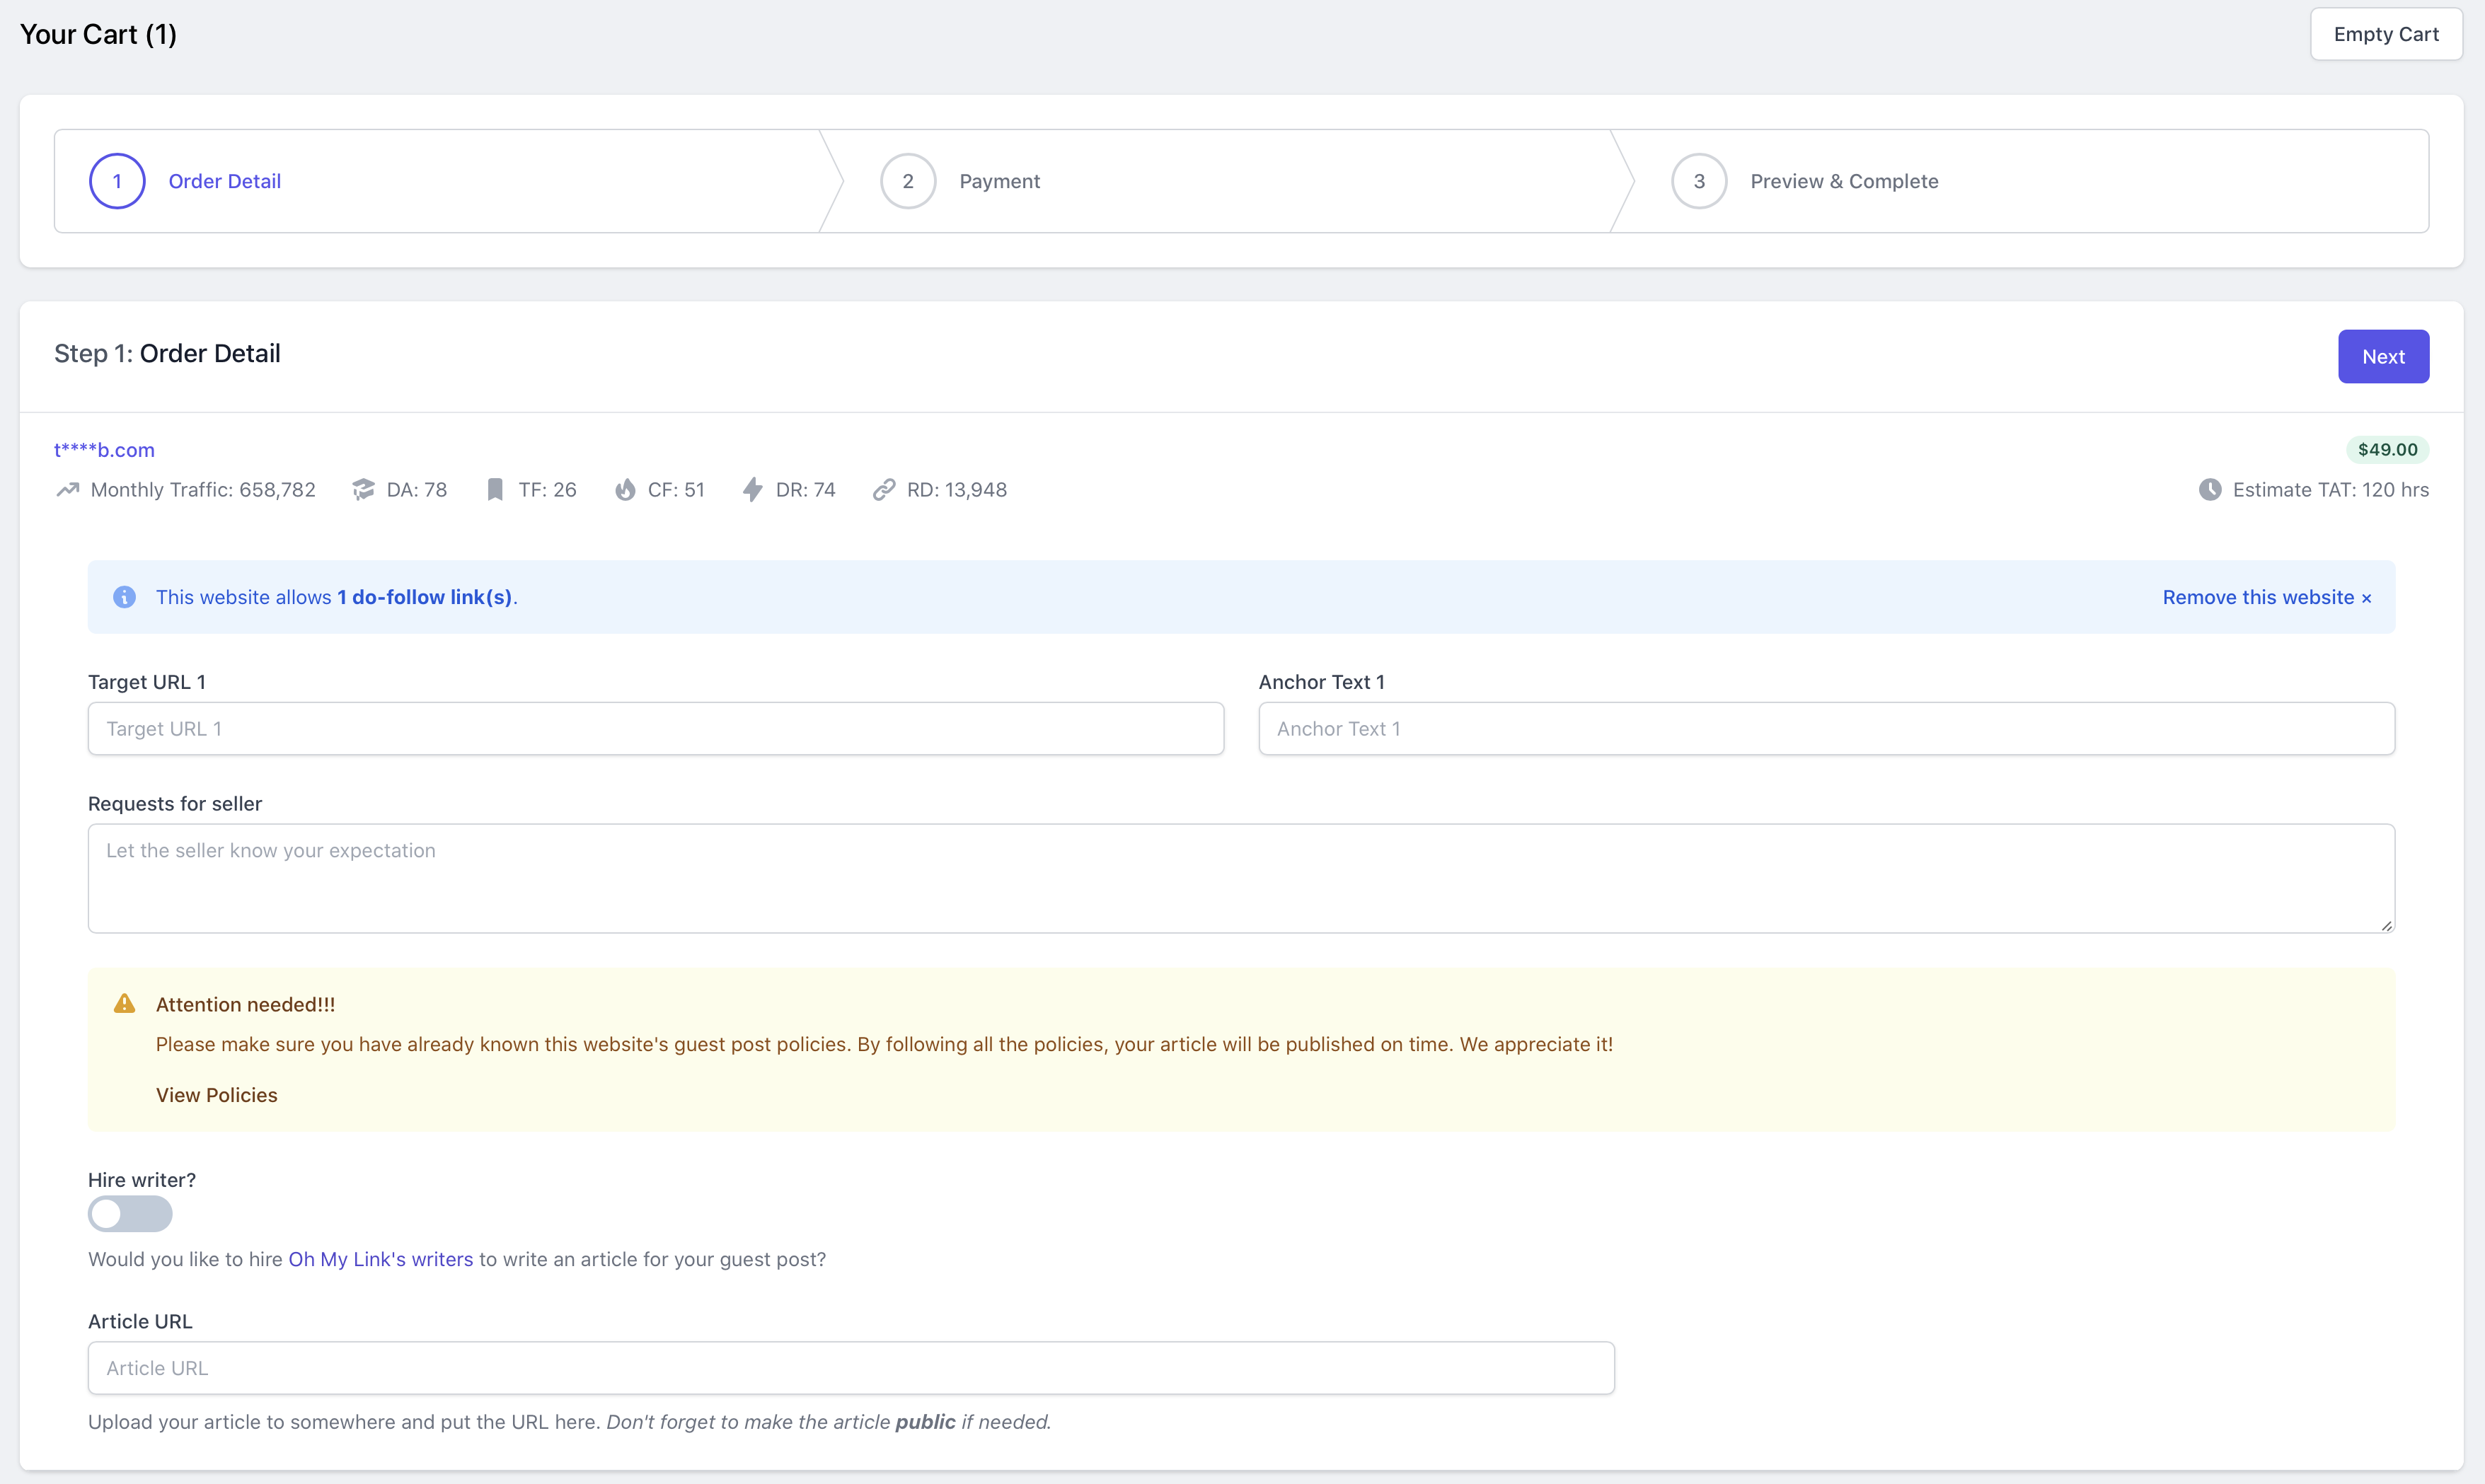The width and height of the screenshot is (2485, 1484).
Task: Click the blue info circle icon
Action: (x=124, y=597)
